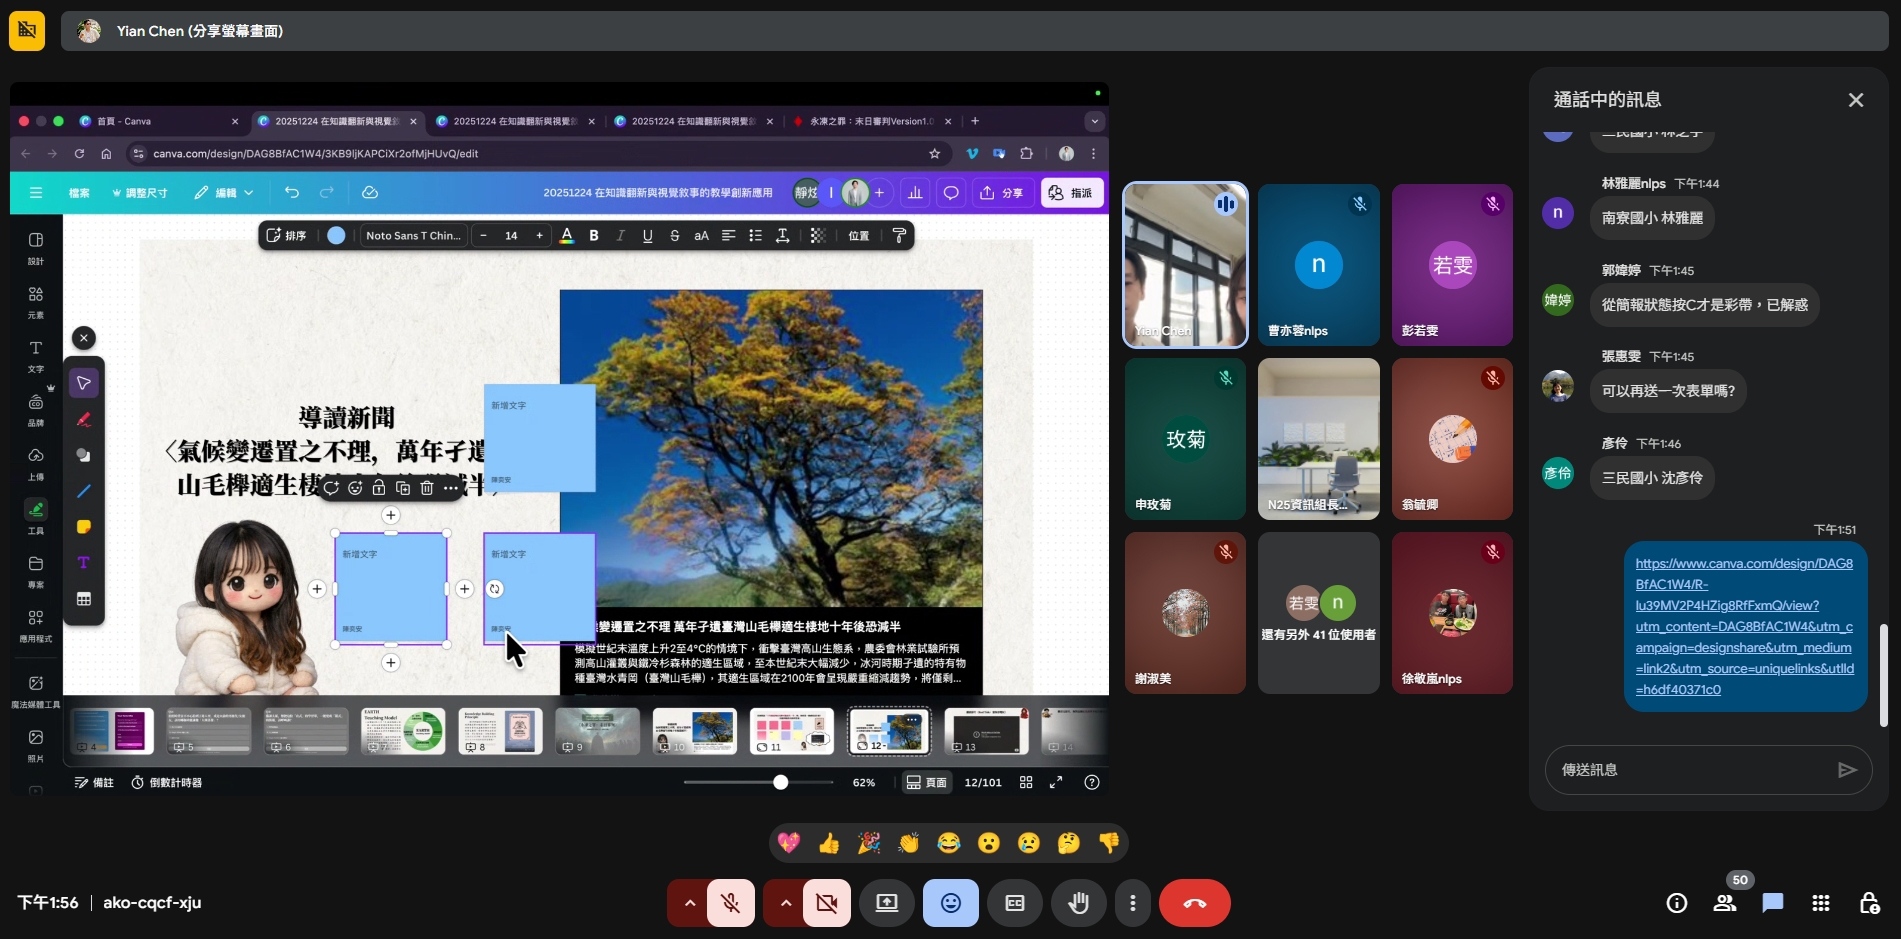Viewport: 1901px width, 939px height.
Task: Toggle the chat messages panel icon
Action: pyautogui.click(x=1772, y=903)
